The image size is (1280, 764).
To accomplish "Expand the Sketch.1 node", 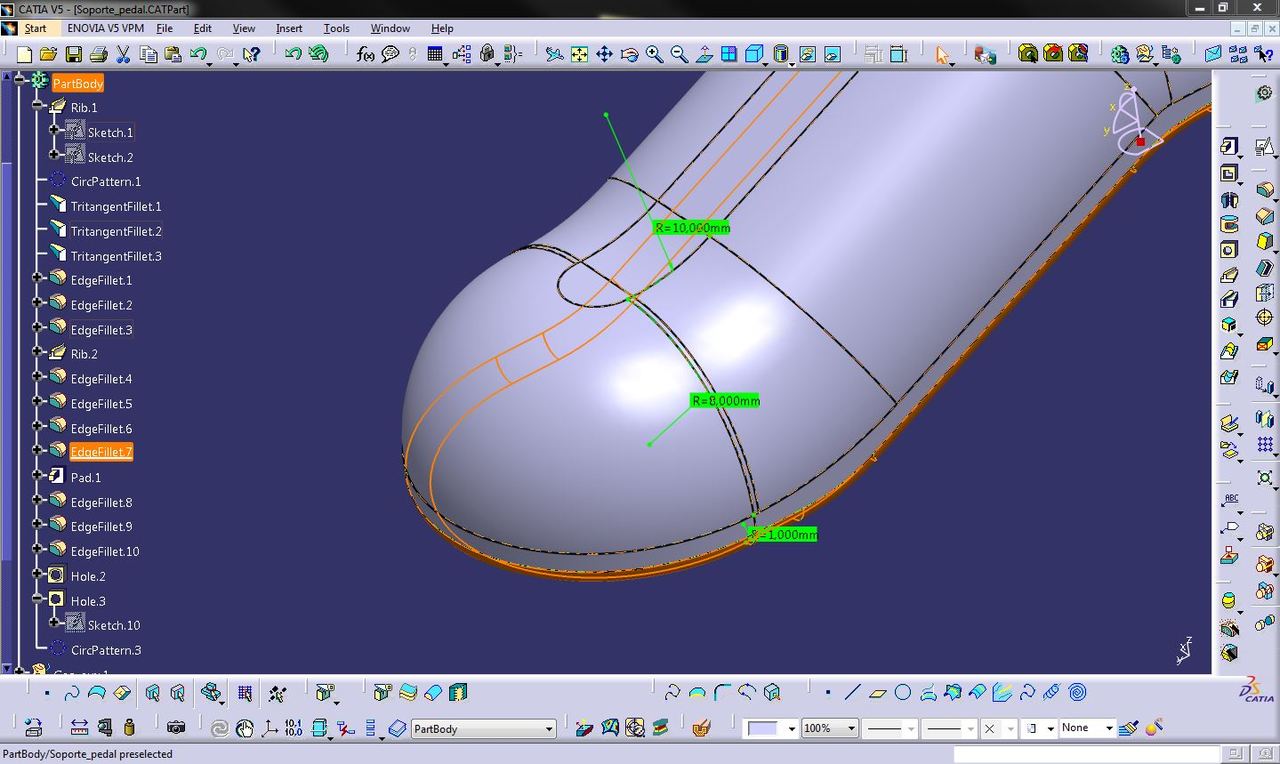I will click(x=55, y=129).
